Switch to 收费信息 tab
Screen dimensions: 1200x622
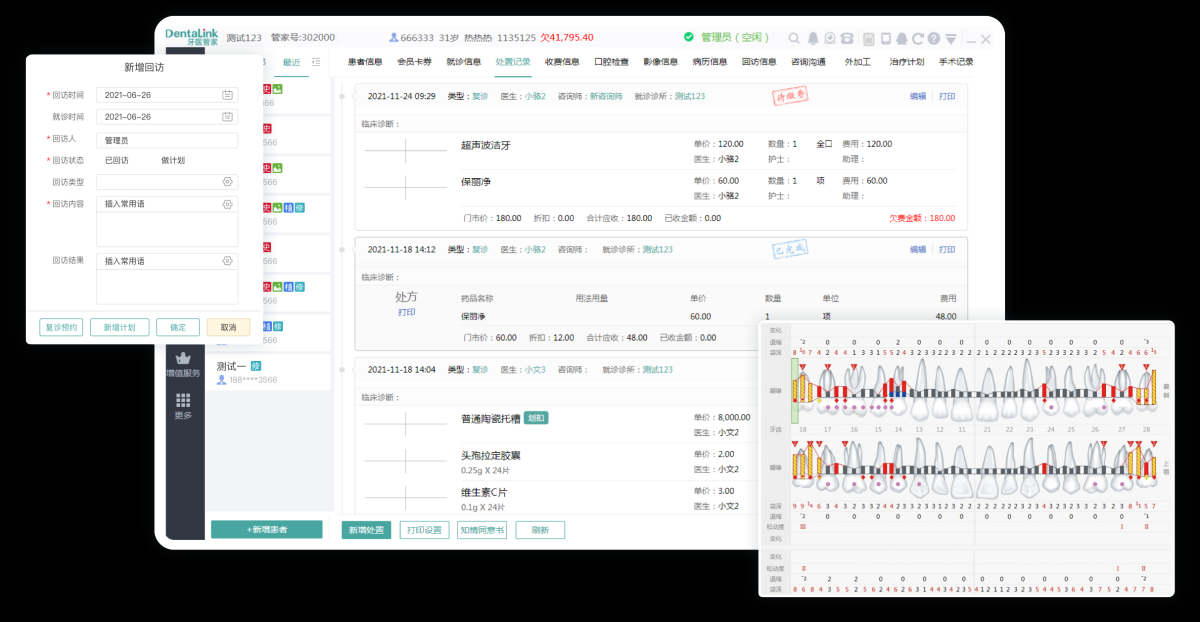coord(561,62)
